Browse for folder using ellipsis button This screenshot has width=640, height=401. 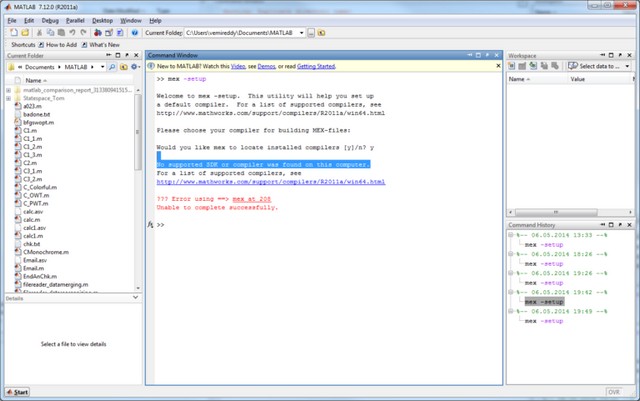(x=311, y=33)
